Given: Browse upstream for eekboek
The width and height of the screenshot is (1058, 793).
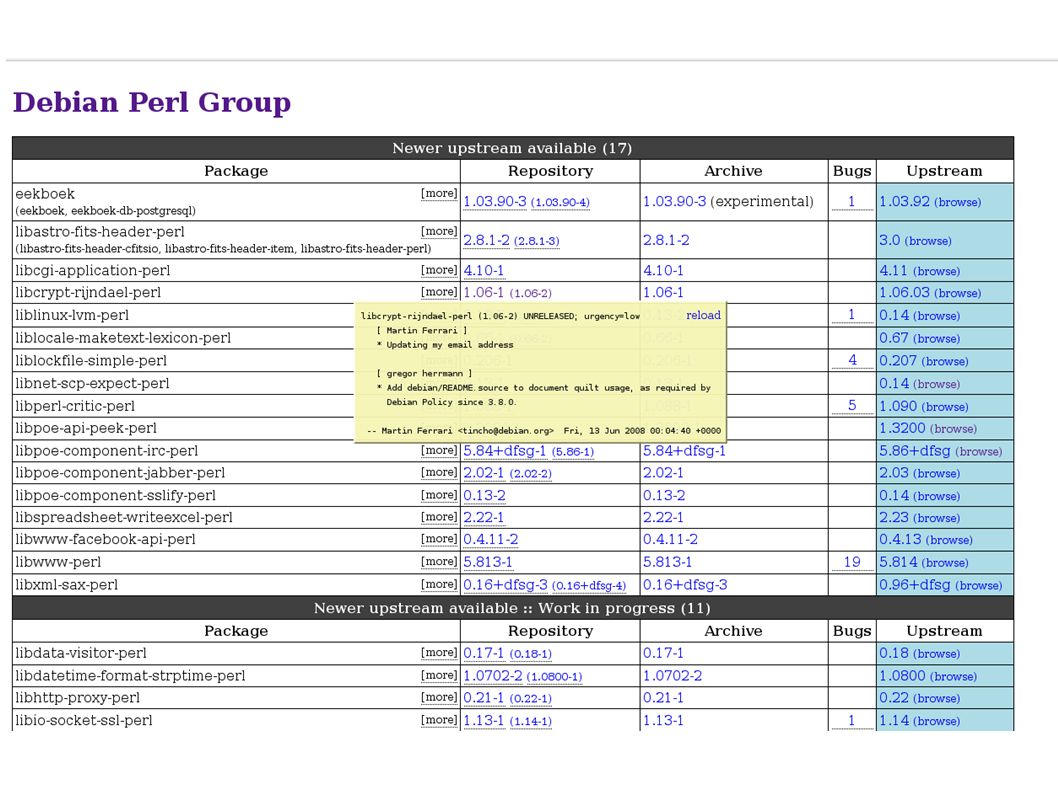Looking at the screenshot, I should coord(957,202).
